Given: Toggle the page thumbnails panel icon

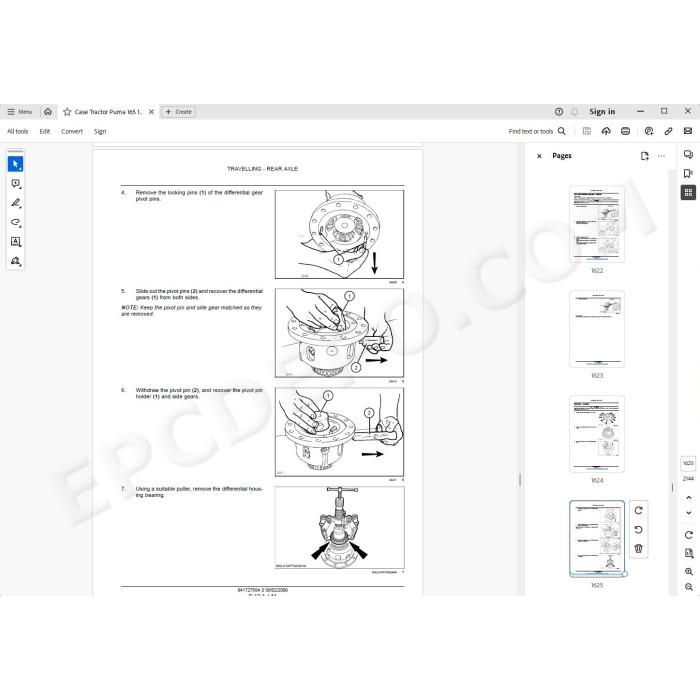Looking at the screenshot, I should pyautogui.click(x=688, y=192).
